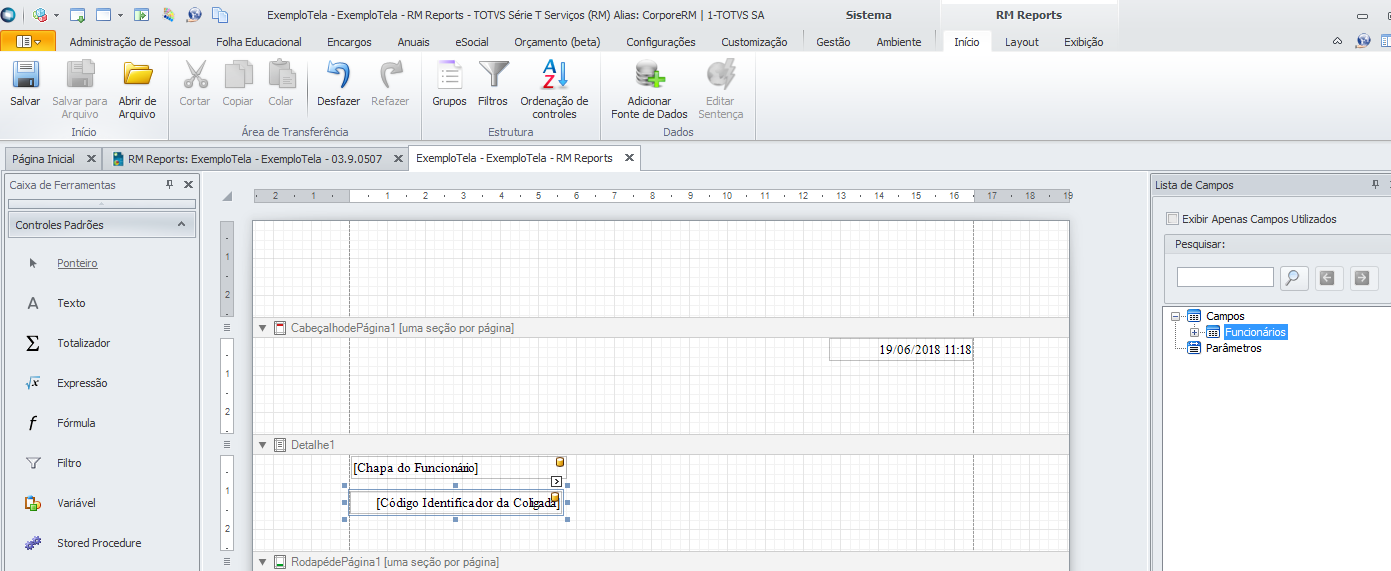Image resolution: width=1391 pixels, height=571 pixels.
Task: Switch to the Layout ribbon tab
Action: pyautogui.click(x=1022, y=42)
